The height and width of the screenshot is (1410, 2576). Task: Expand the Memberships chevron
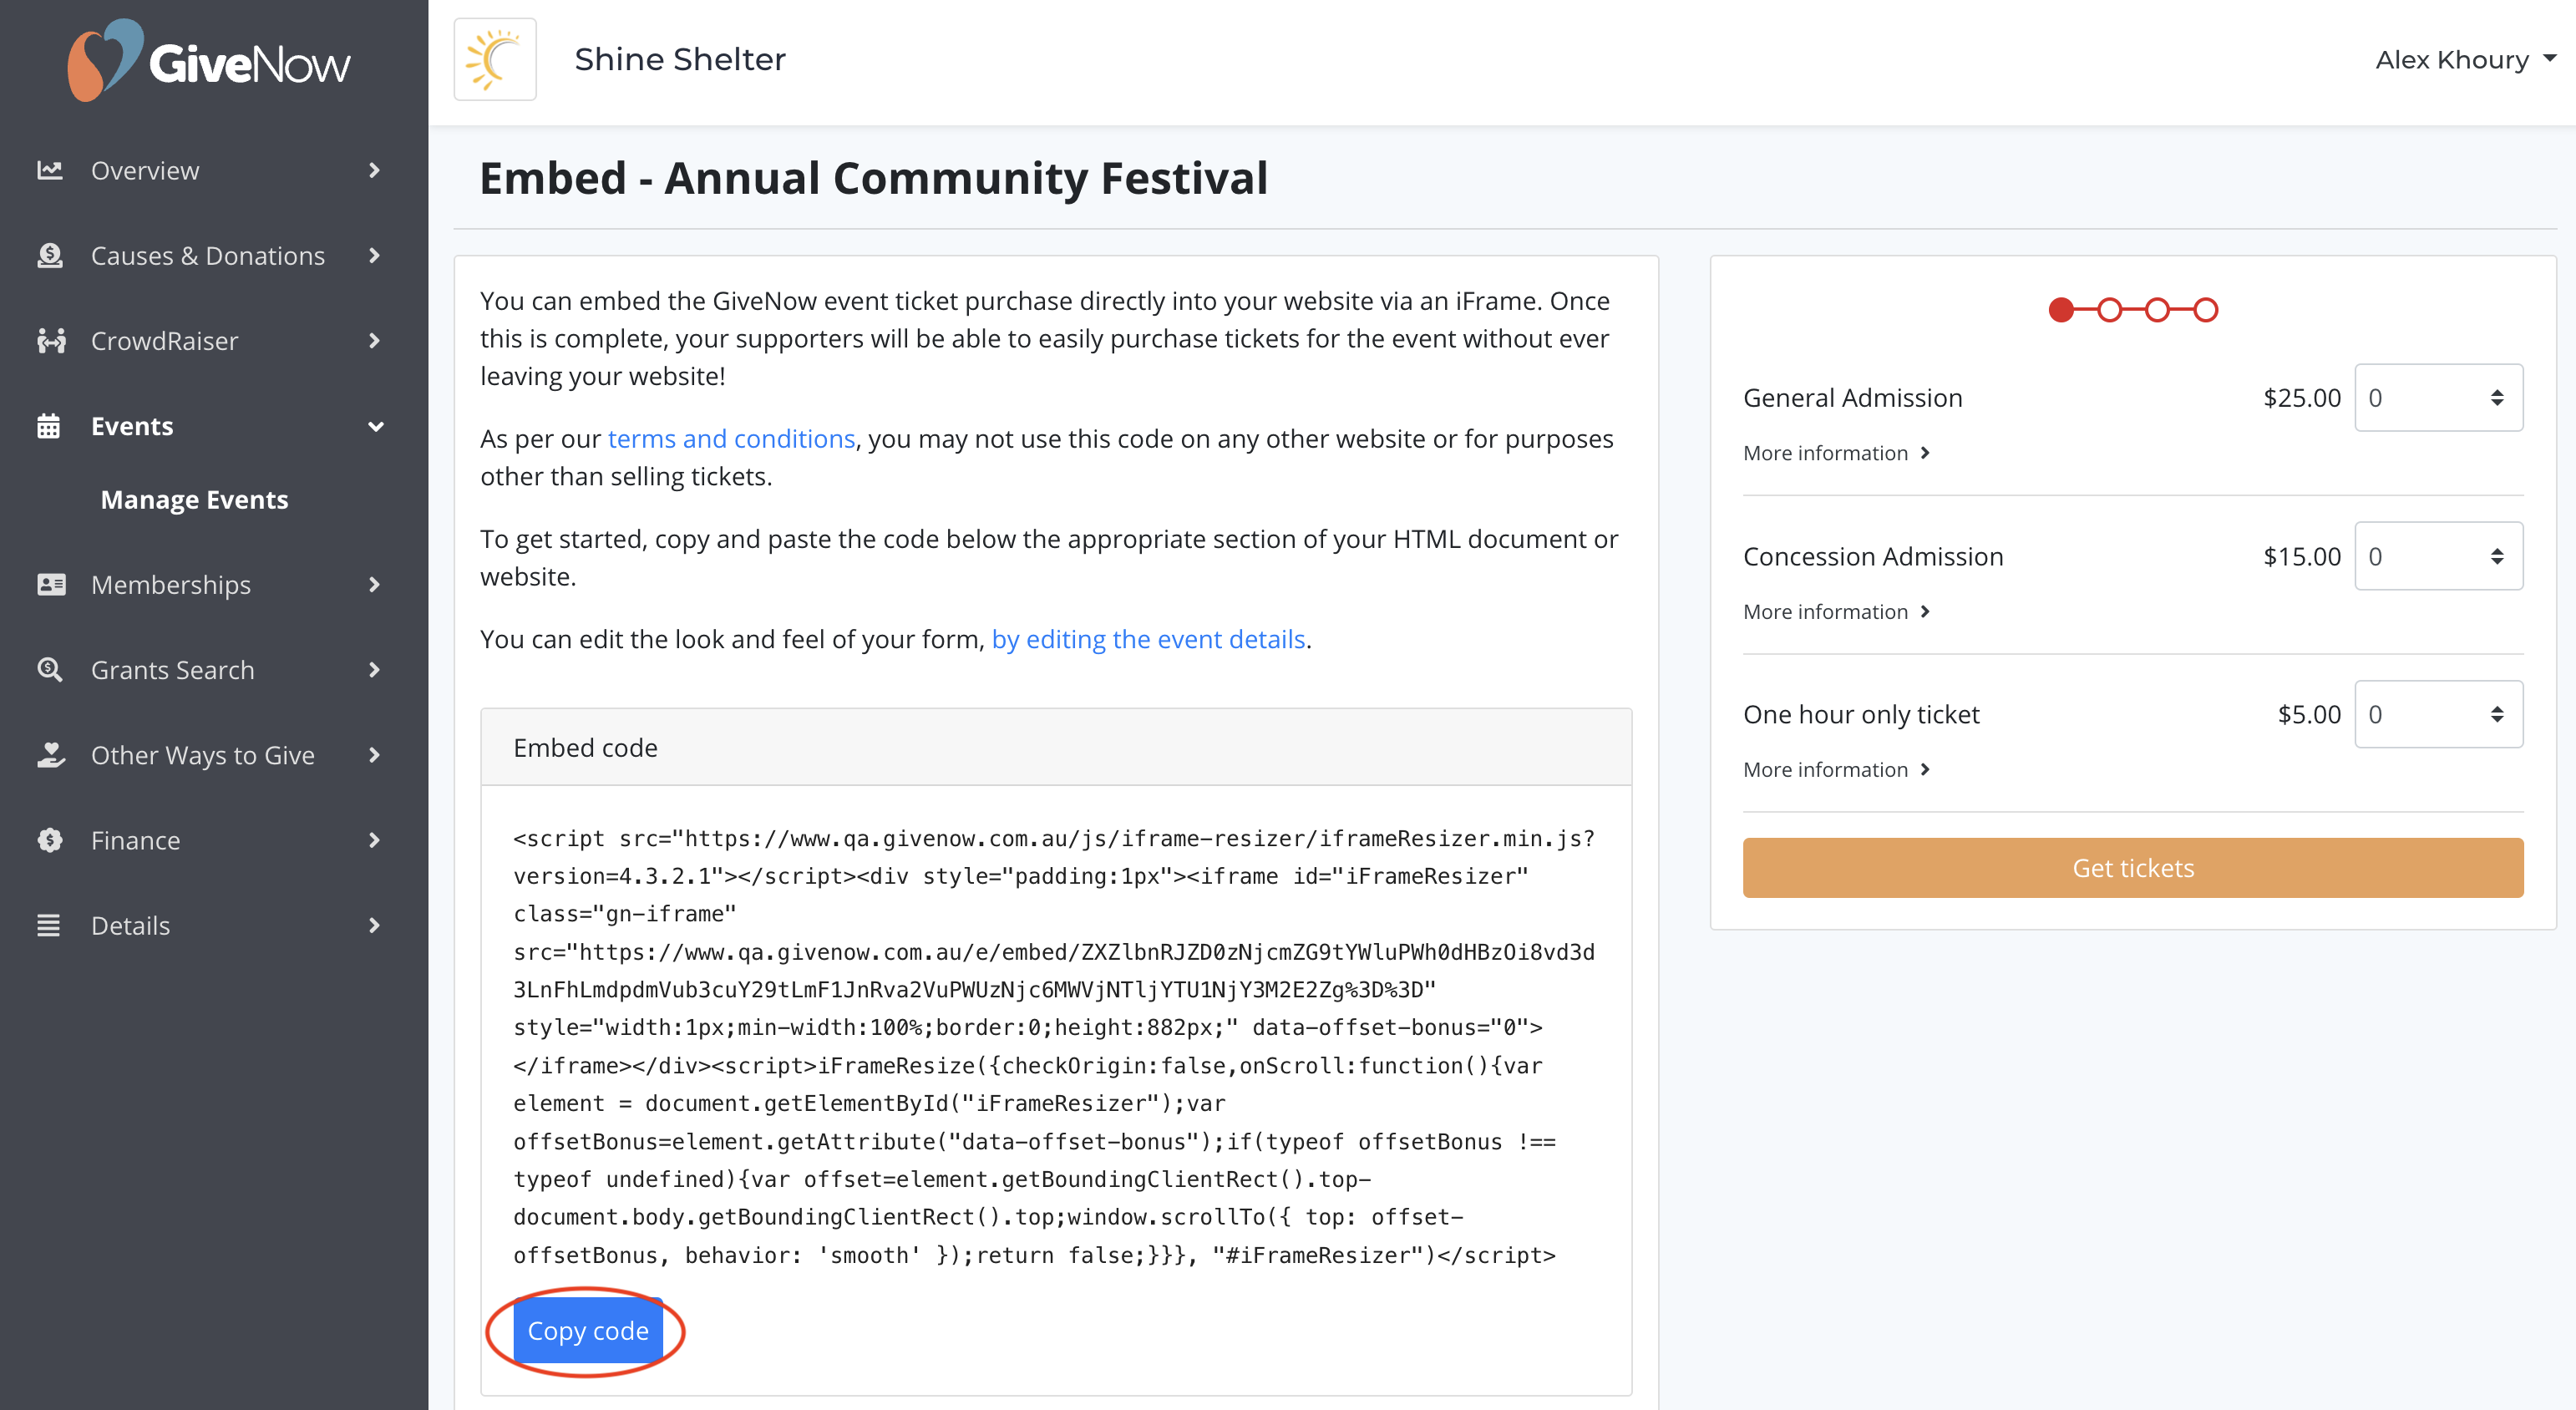pyautogui.click(x=374, y=585)
